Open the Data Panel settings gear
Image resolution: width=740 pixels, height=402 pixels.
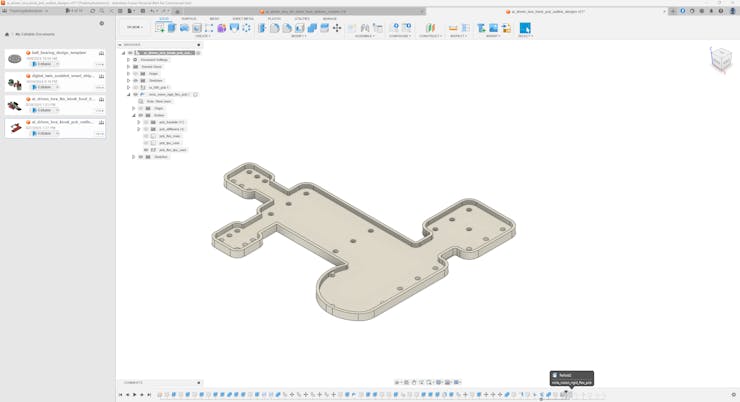point(101,23)
